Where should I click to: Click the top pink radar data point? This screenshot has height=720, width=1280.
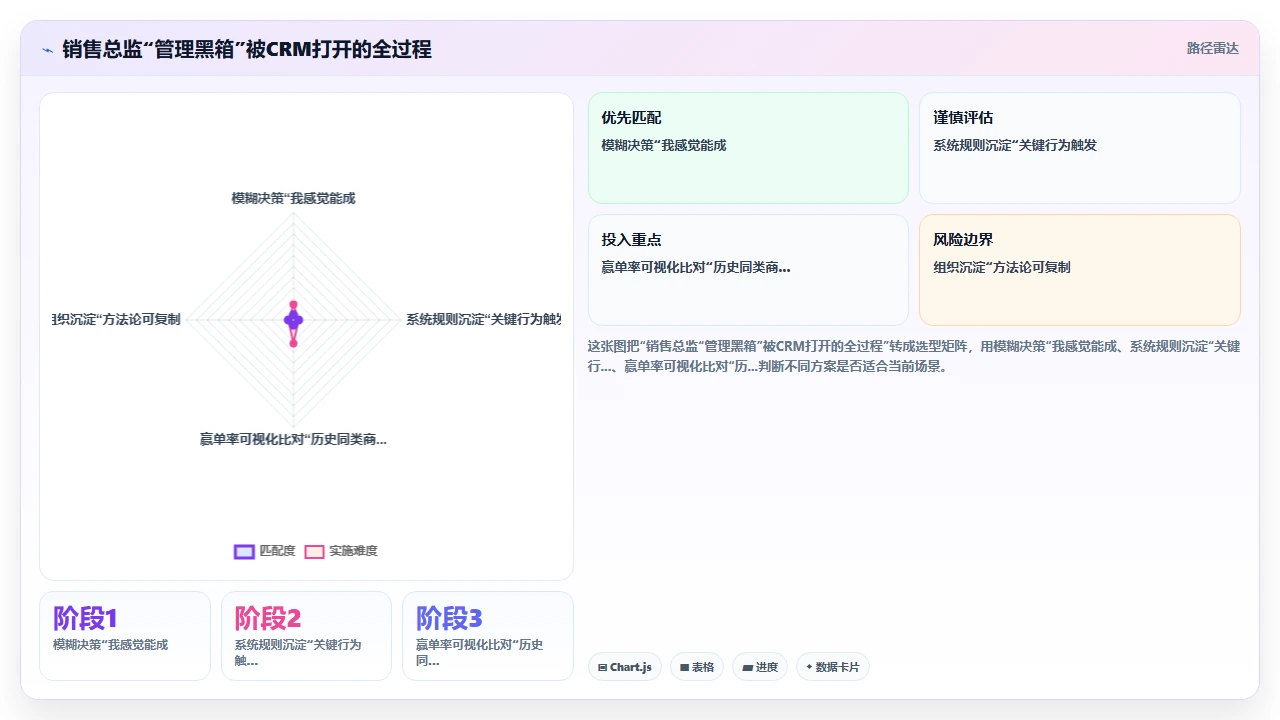(293, 304)
